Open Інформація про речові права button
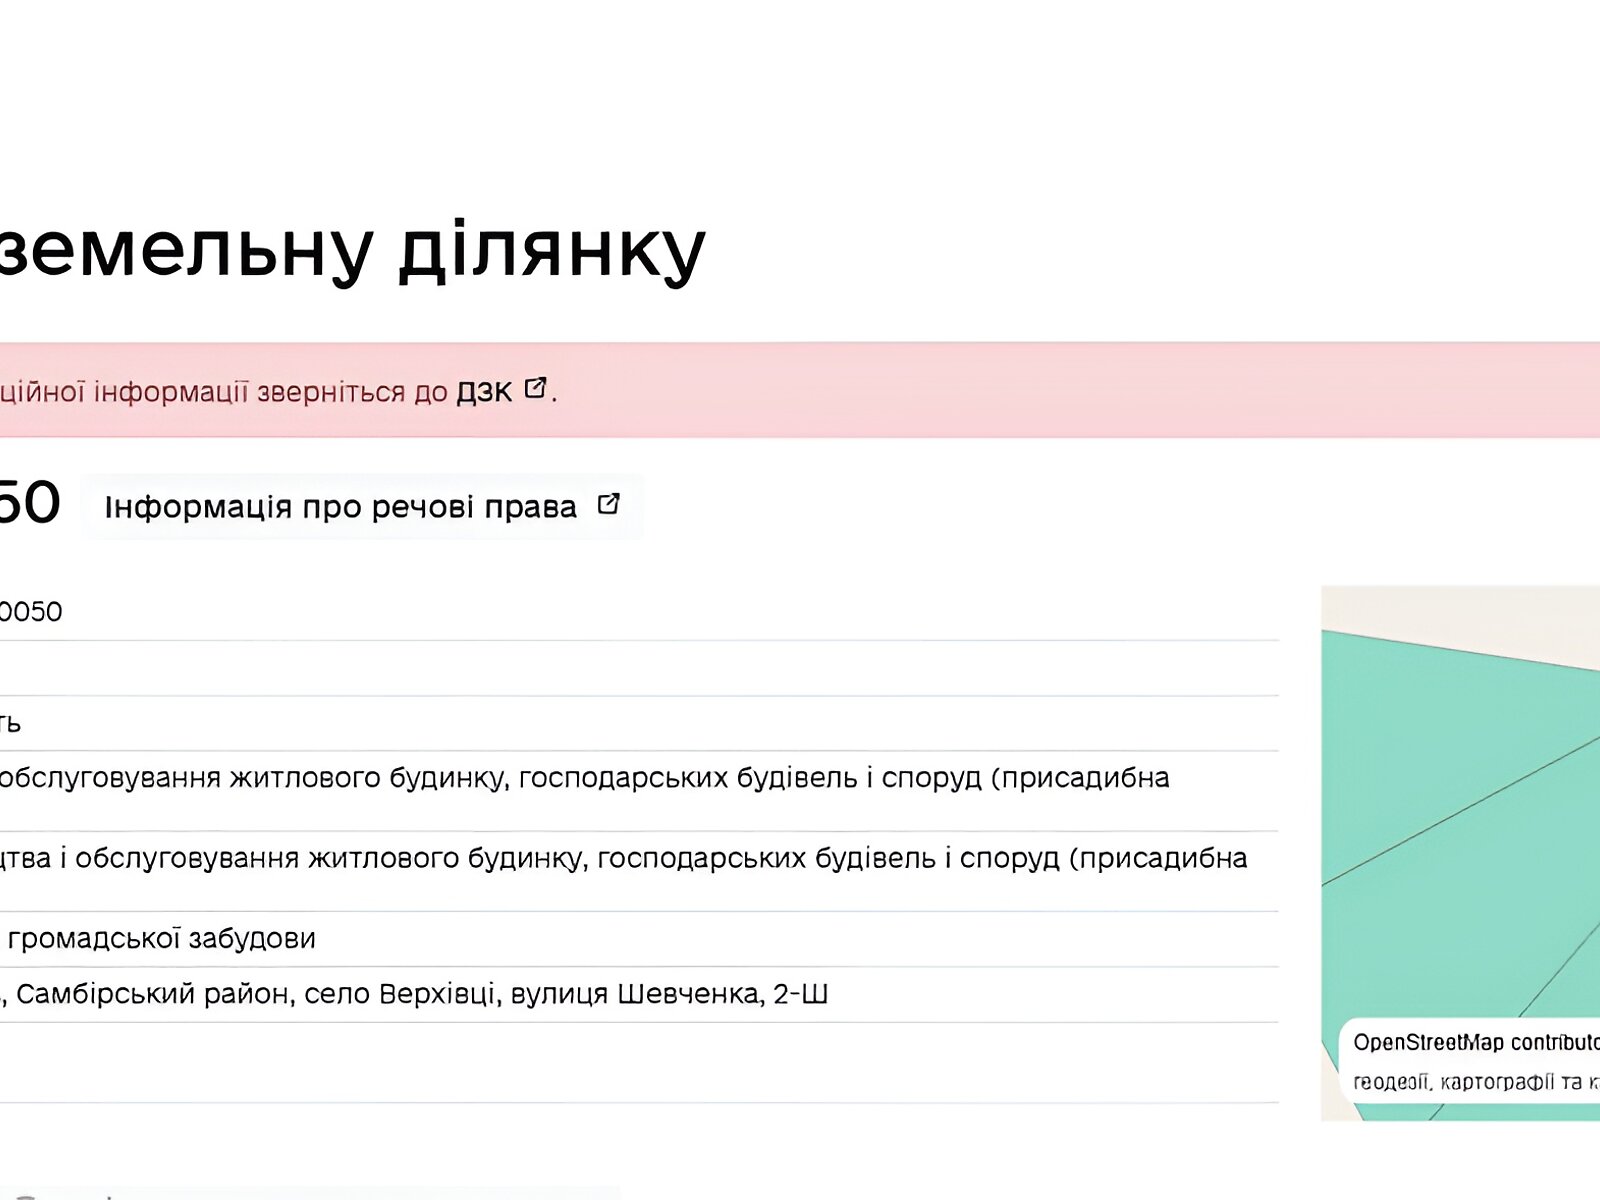Image resolution: width=1600 pixels, height=1200 pixels. [x=362, y=507]
